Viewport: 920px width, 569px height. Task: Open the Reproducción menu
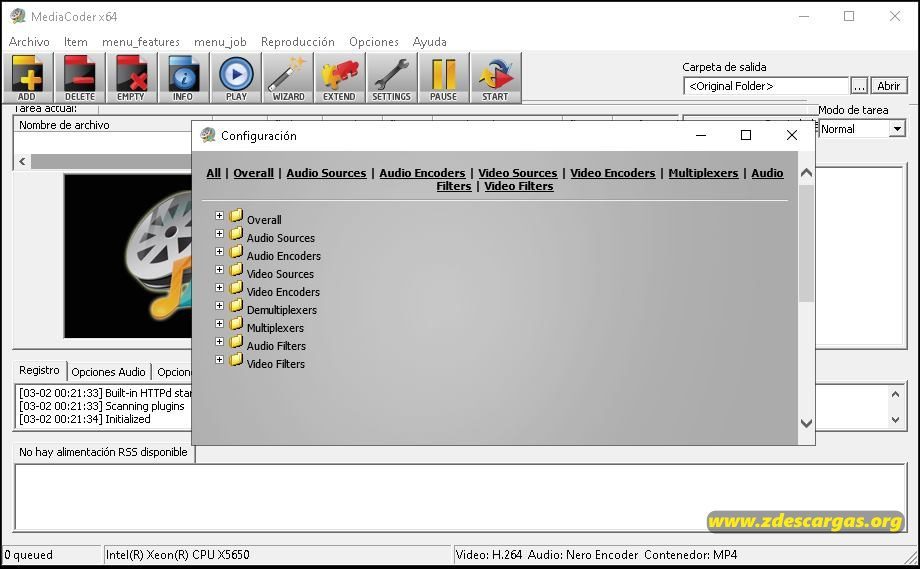coord(297,42)
